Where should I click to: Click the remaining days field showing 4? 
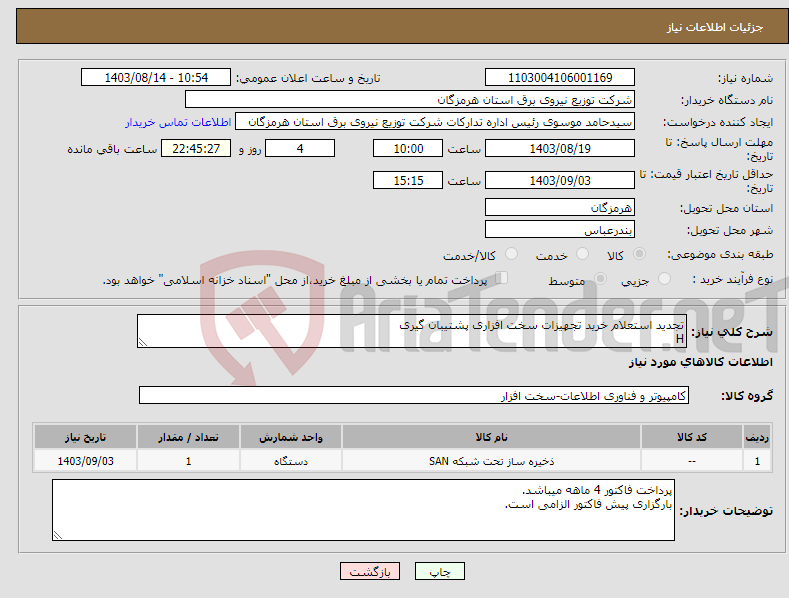tap(300, 148)
